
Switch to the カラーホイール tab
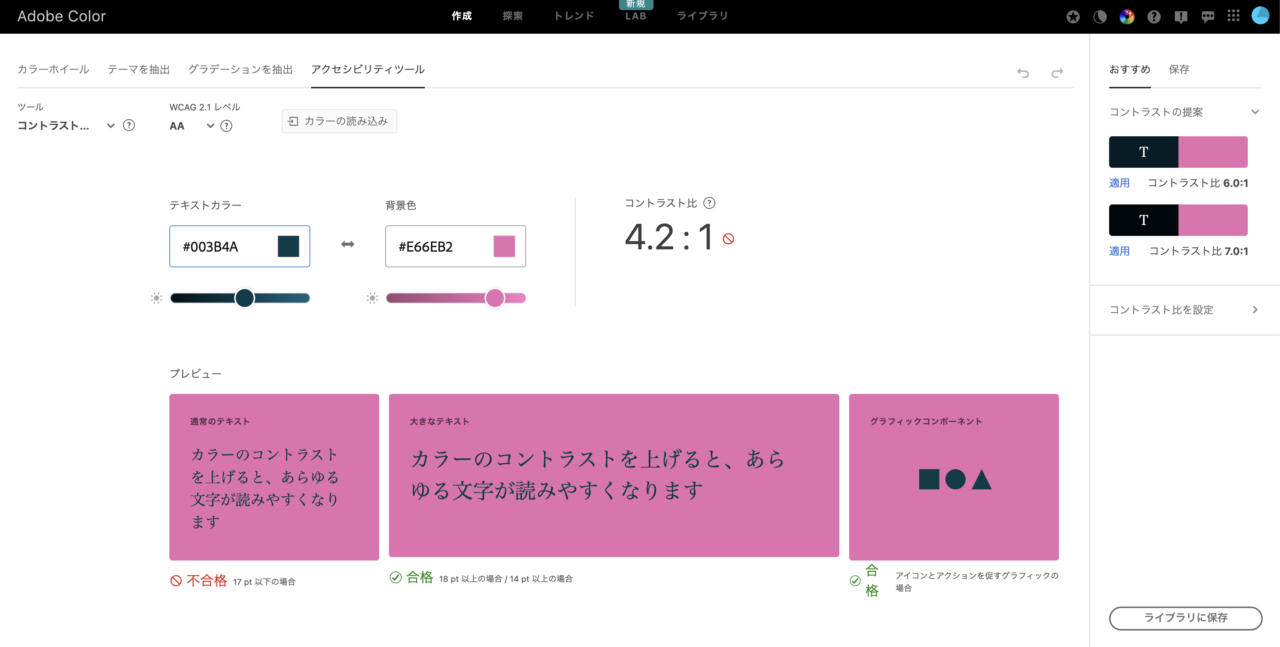[53, 70]
